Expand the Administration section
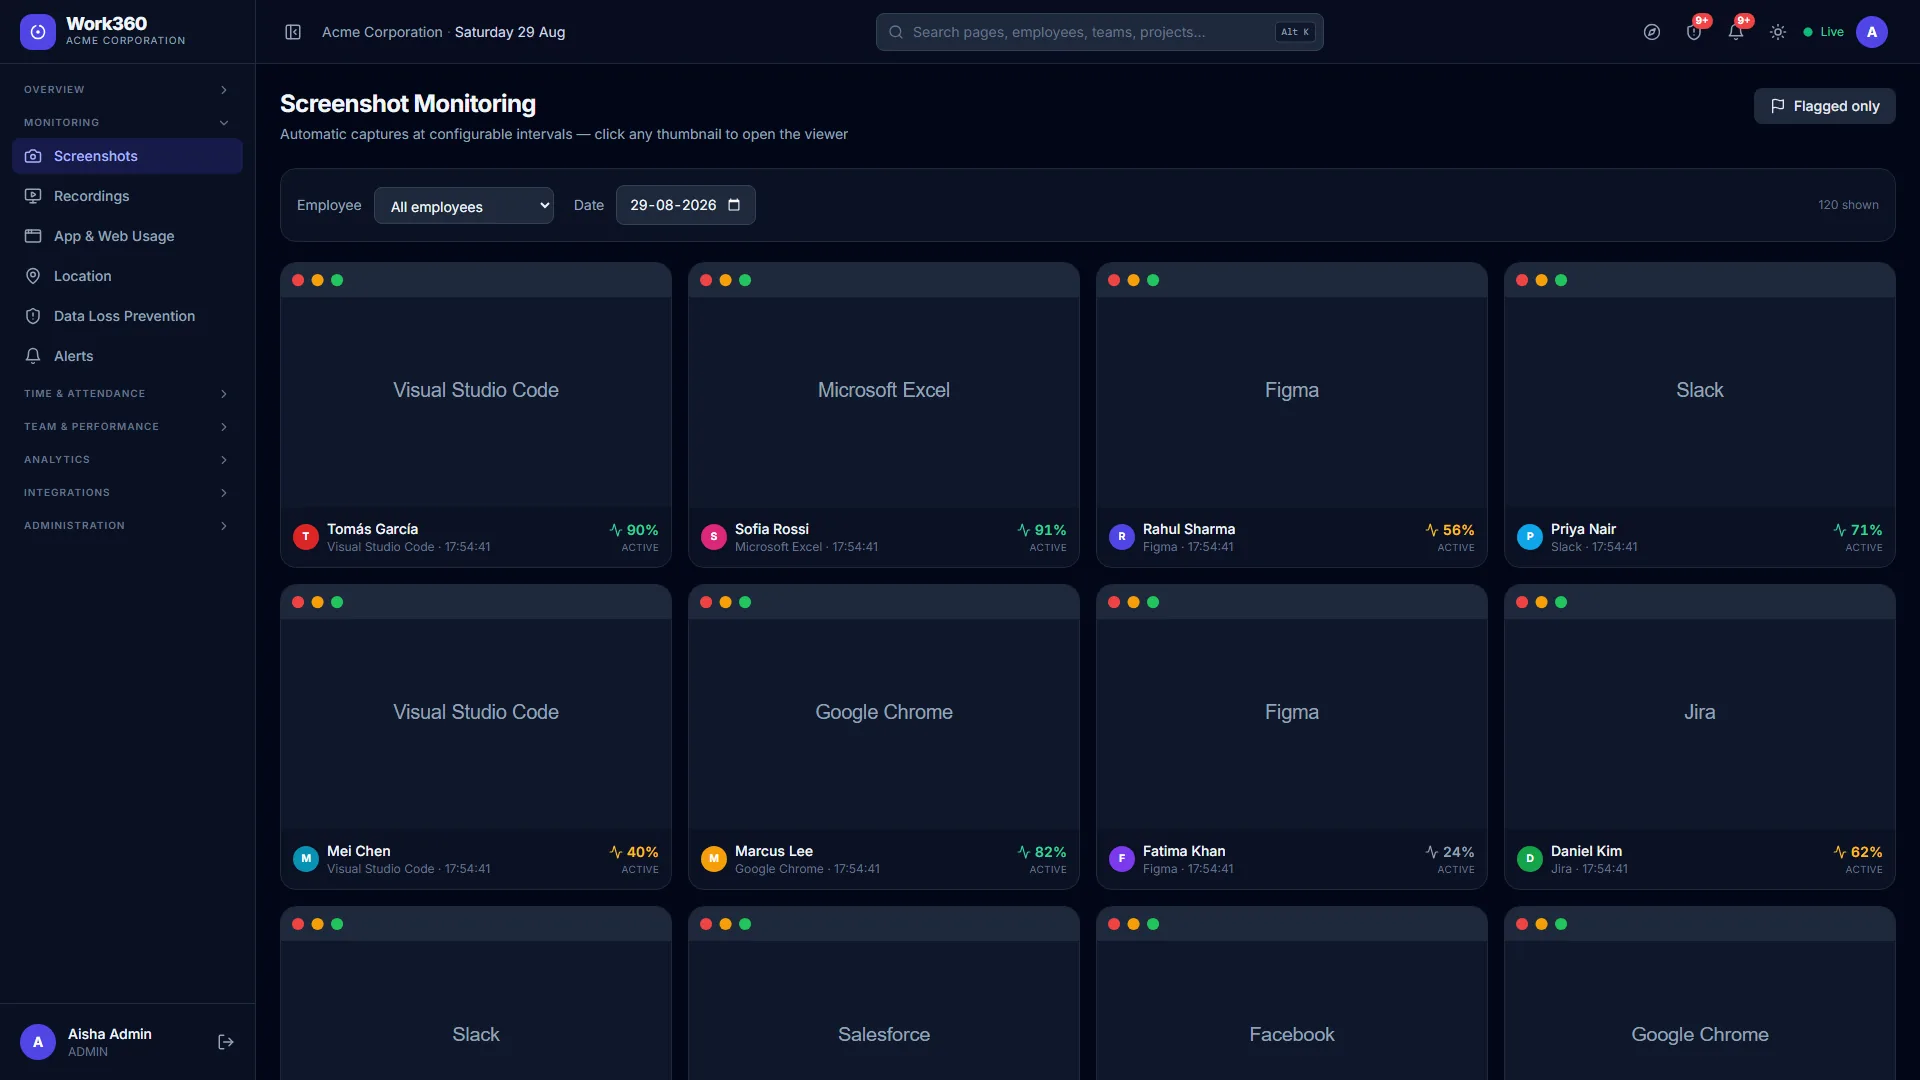The image size is (1920, 1080). click(x=127, y=526)
